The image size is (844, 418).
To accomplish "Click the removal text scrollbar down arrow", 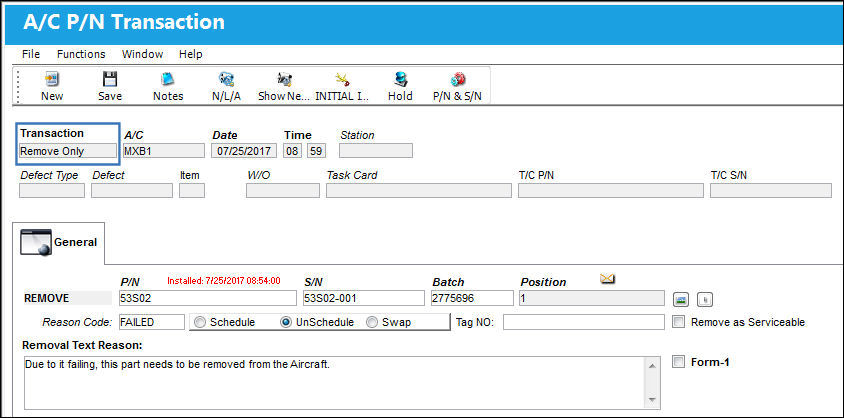I will click(652, 400).
